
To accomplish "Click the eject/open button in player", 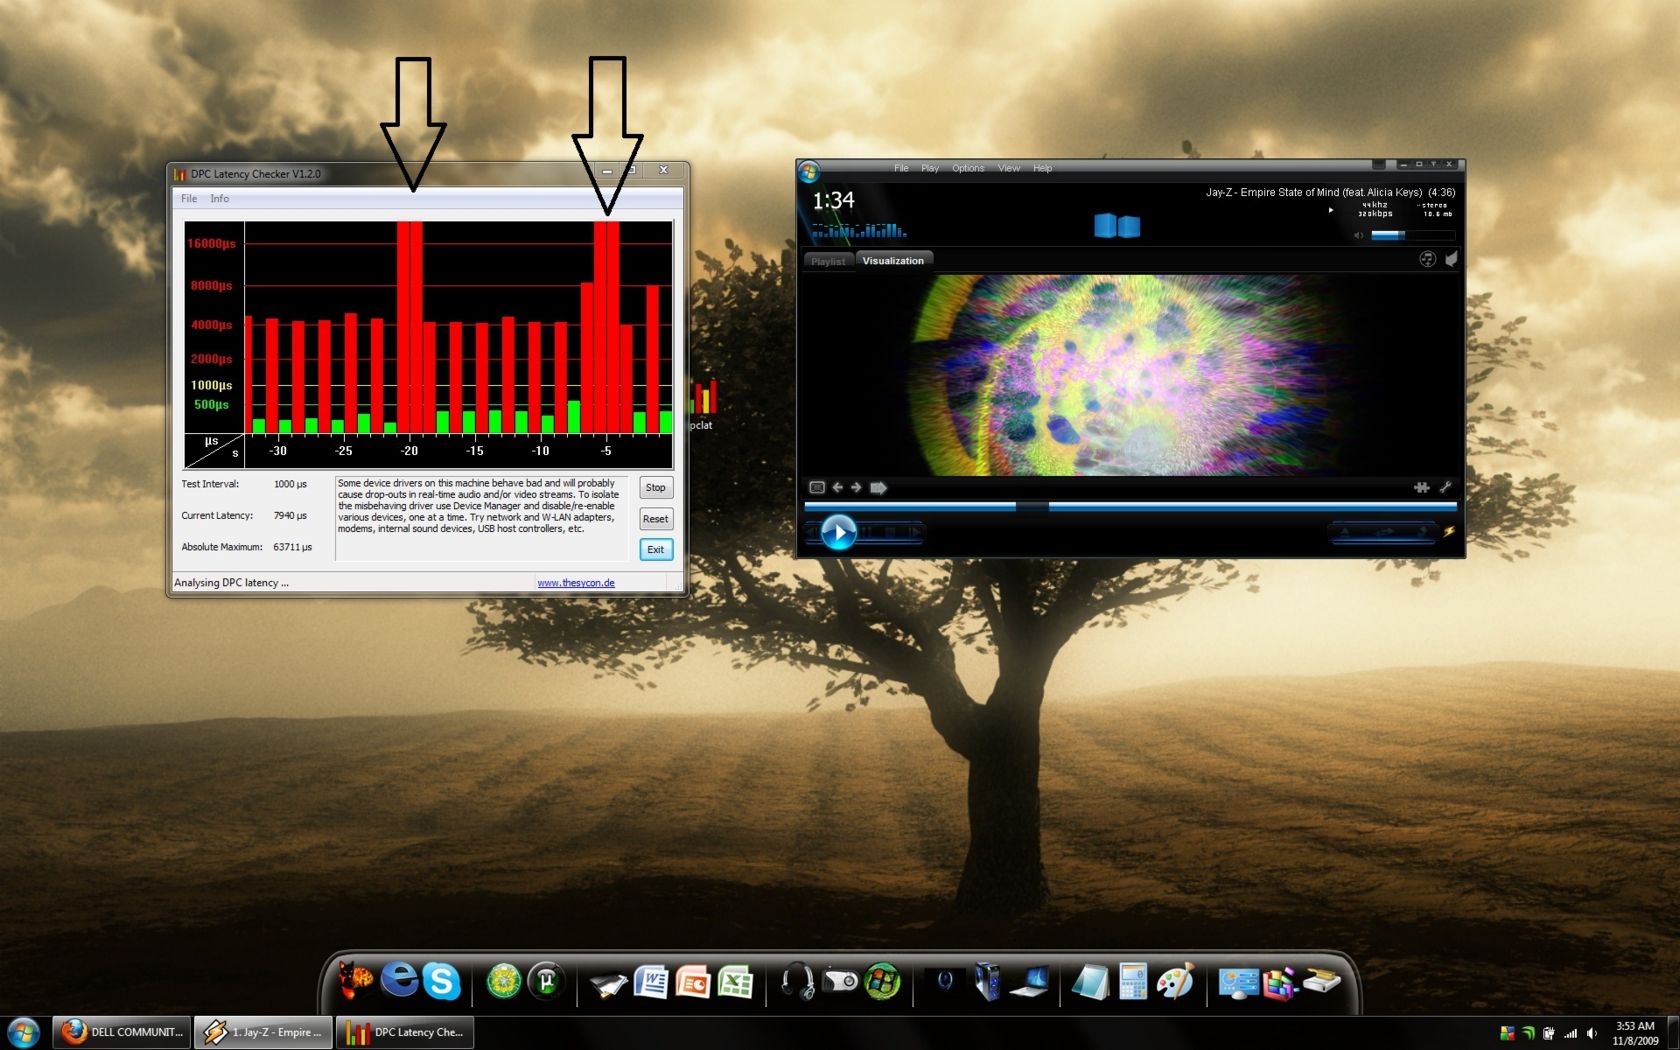I will tap(1344, 532).
